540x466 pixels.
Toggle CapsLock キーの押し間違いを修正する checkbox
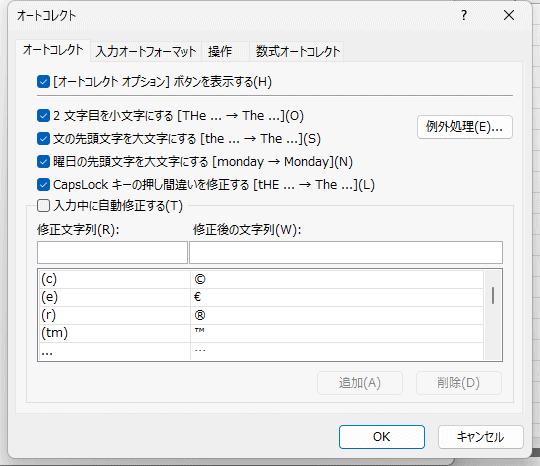pyautogui.click(x=43, y=185)
